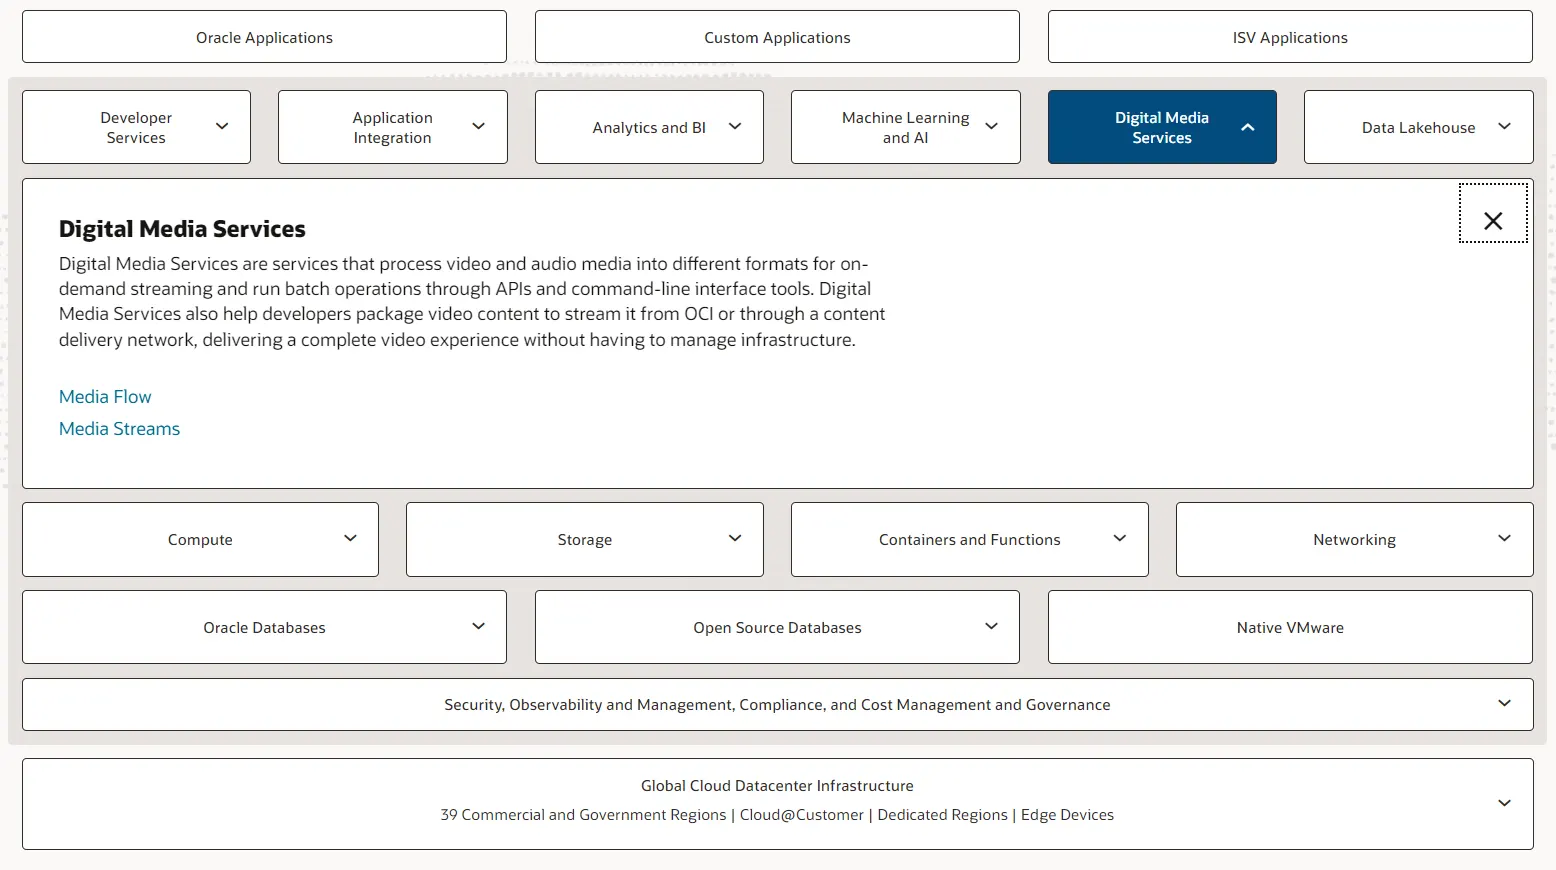Click the Global Cloud Datacenter chevron
Image resolution: width=1556 pixels, height=870 pixels.
(x=1504, y=804)
